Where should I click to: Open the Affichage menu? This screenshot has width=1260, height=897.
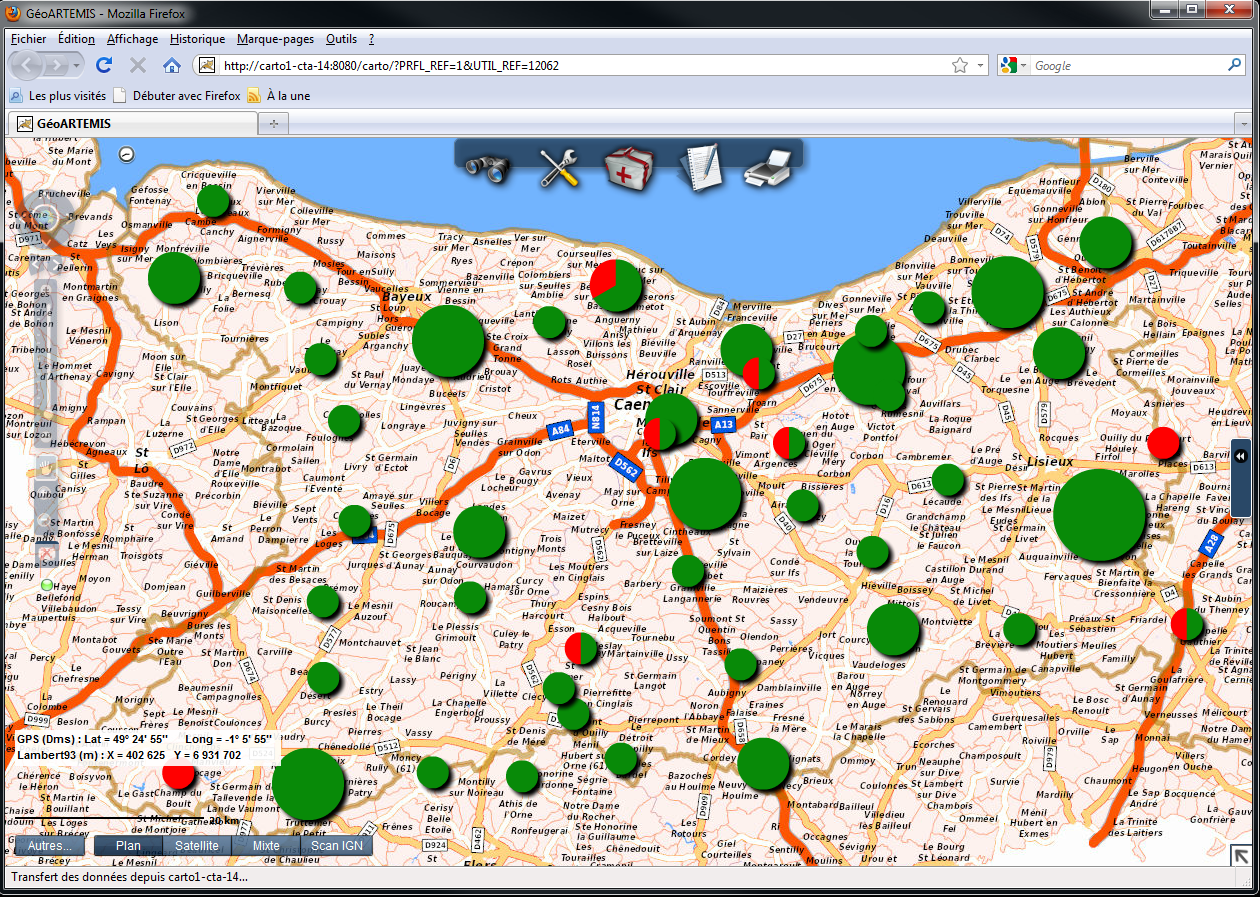coord(132,39)
